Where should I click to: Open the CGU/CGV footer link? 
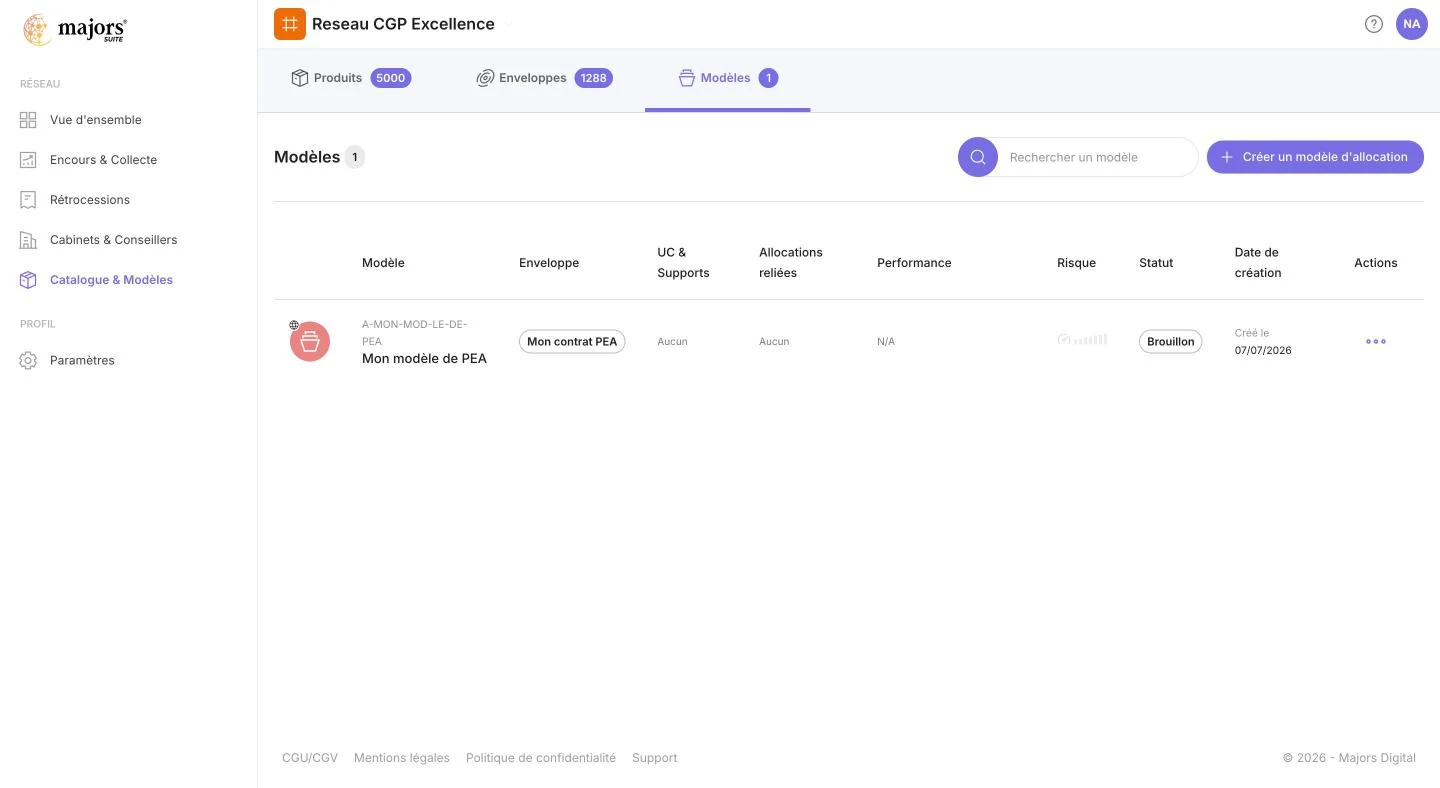[x=310, y=758]
